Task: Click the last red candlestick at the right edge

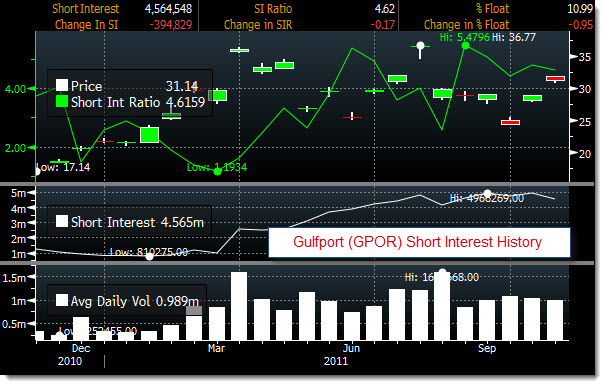Action: coord(555,79)
